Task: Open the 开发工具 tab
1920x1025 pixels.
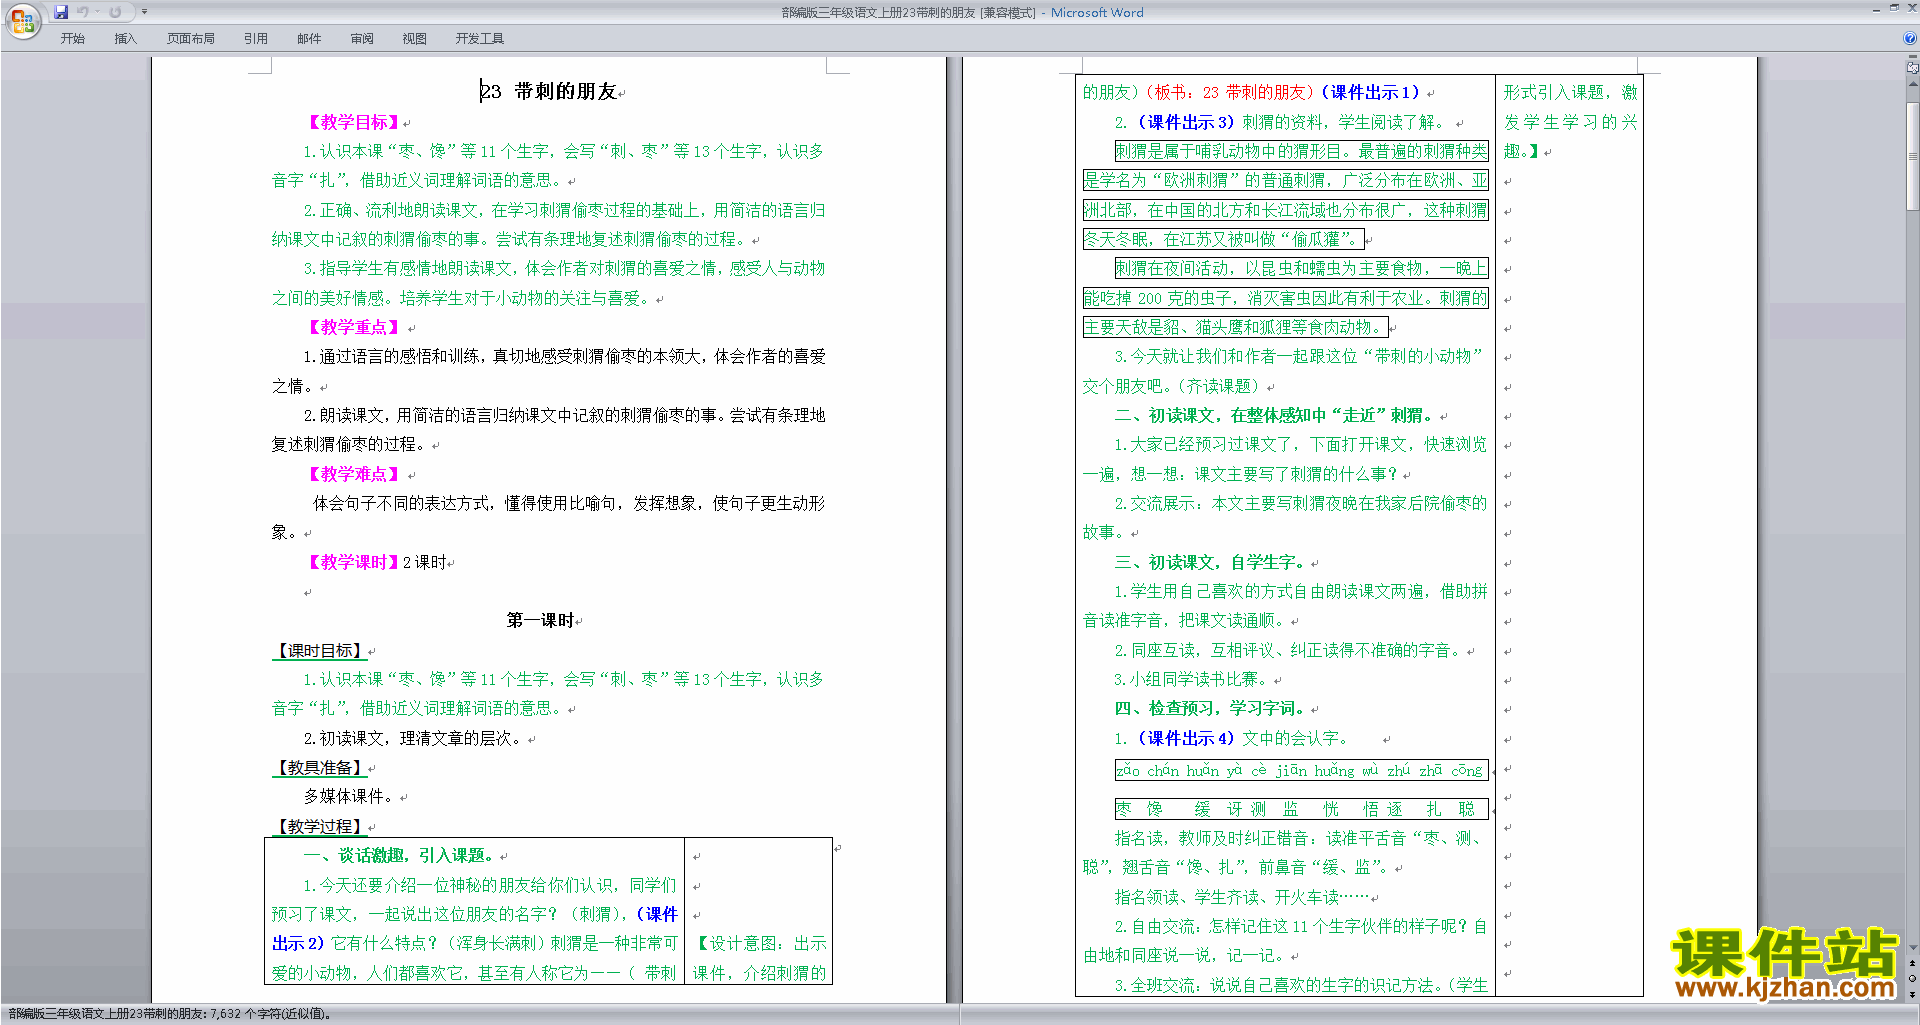Action: coord(480,38)
